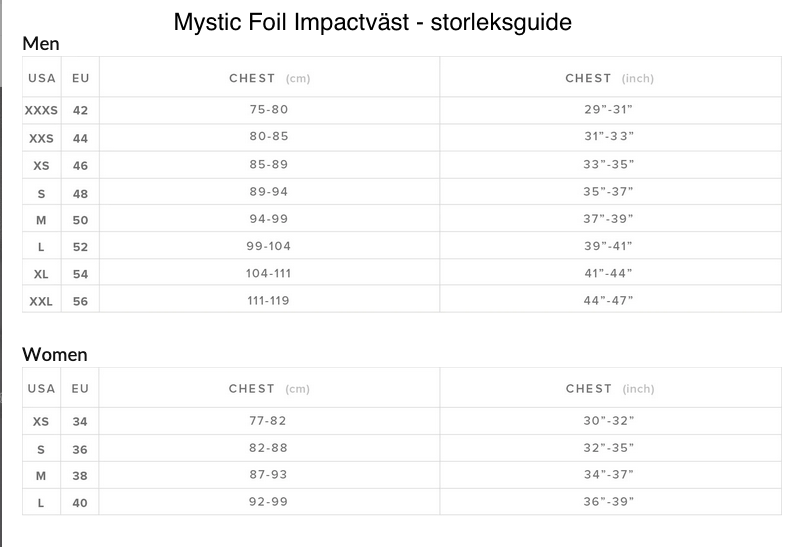Click the EU size 34 cell

coord(80,422)
